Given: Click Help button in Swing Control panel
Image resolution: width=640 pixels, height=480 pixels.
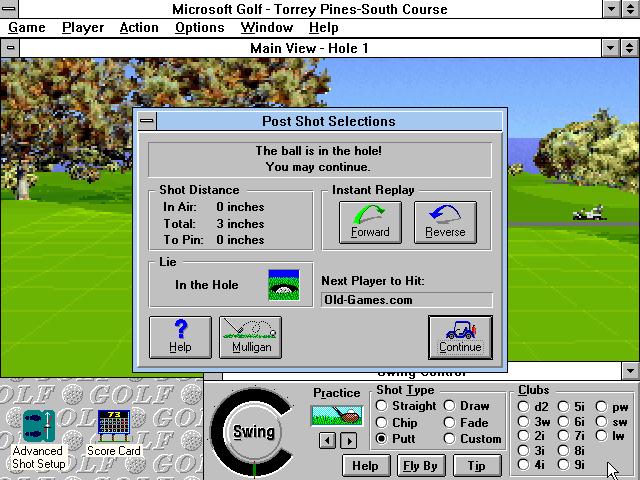Looking at the screenshot, I should click(x=365, y=466).
